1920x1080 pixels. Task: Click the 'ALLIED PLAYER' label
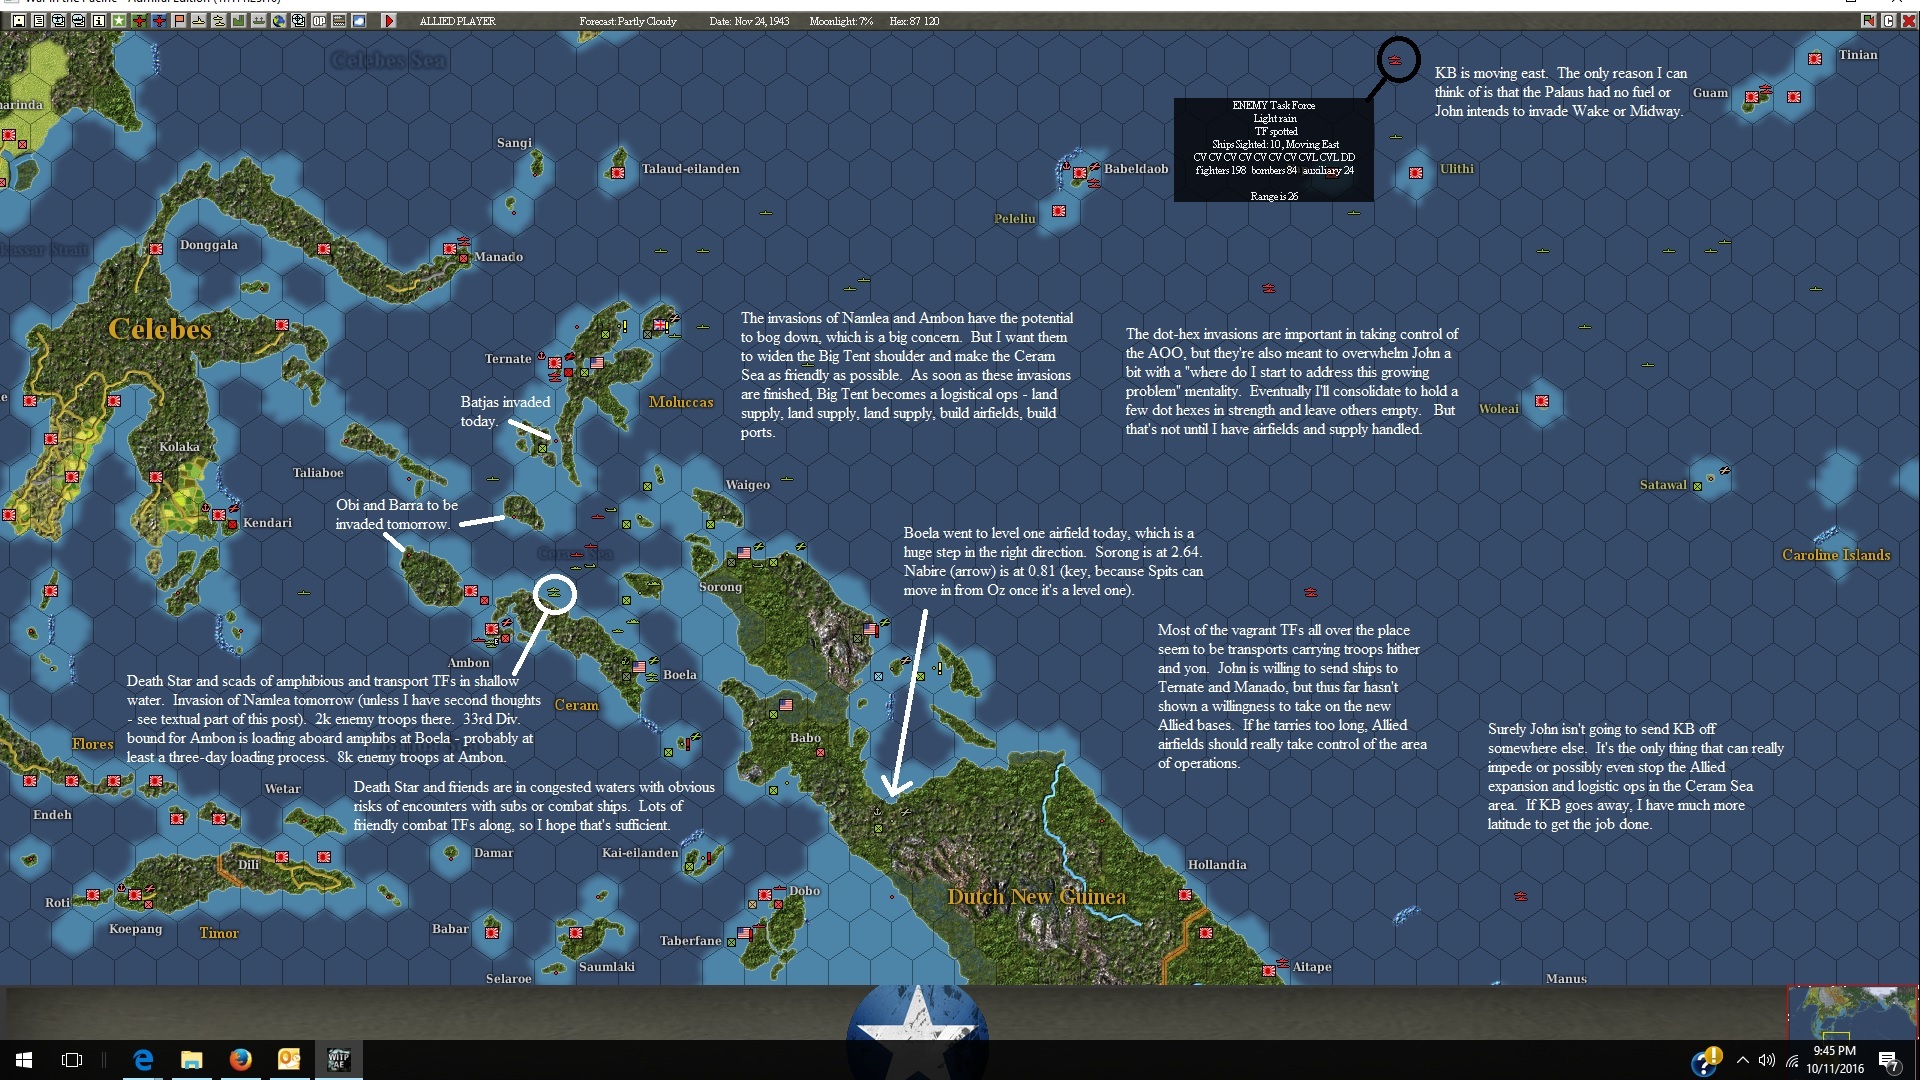457,21
